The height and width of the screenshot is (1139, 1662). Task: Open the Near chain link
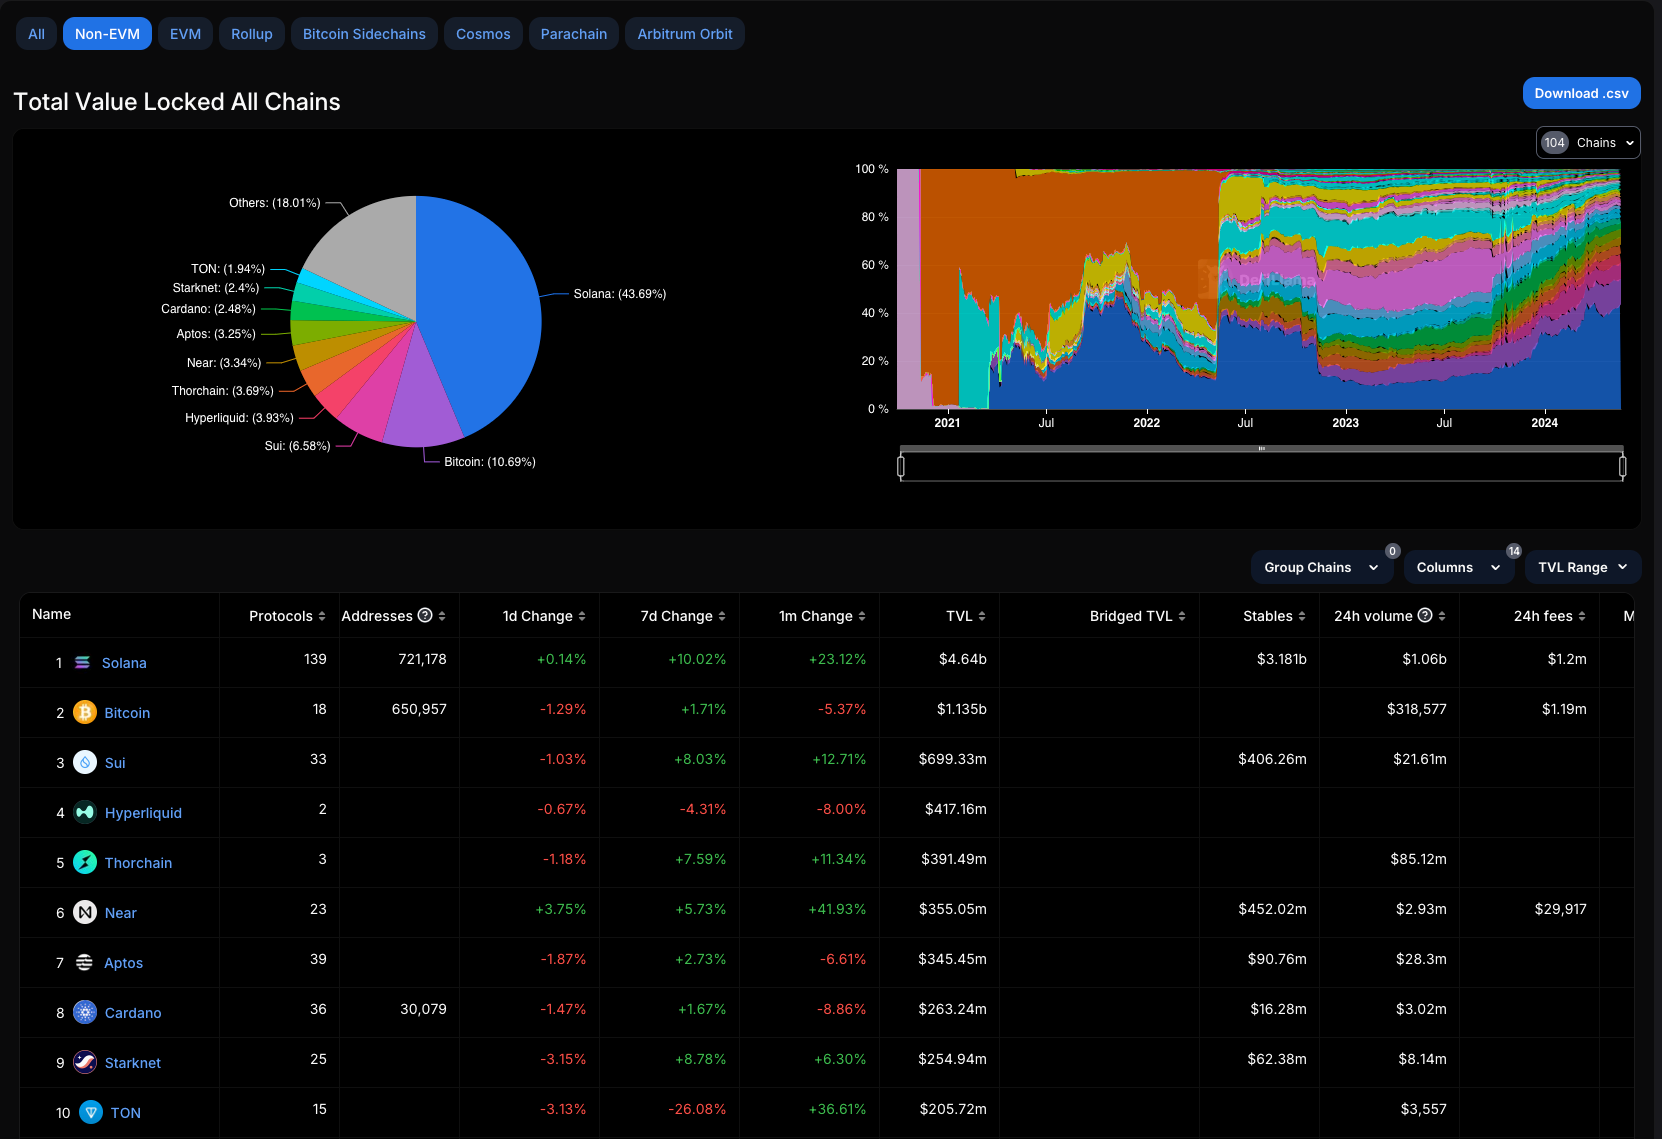[x=120, y=913]
